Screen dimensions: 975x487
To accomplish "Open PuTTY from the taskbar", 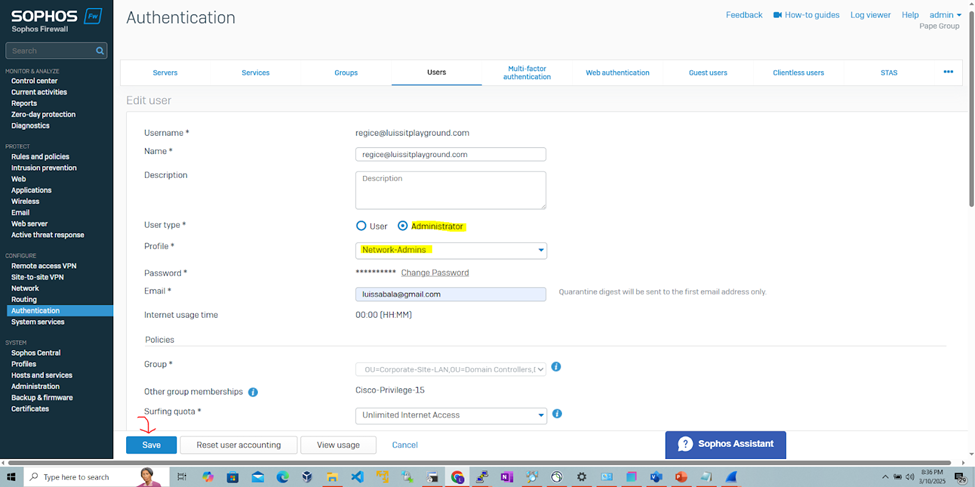I will [482, 477].
